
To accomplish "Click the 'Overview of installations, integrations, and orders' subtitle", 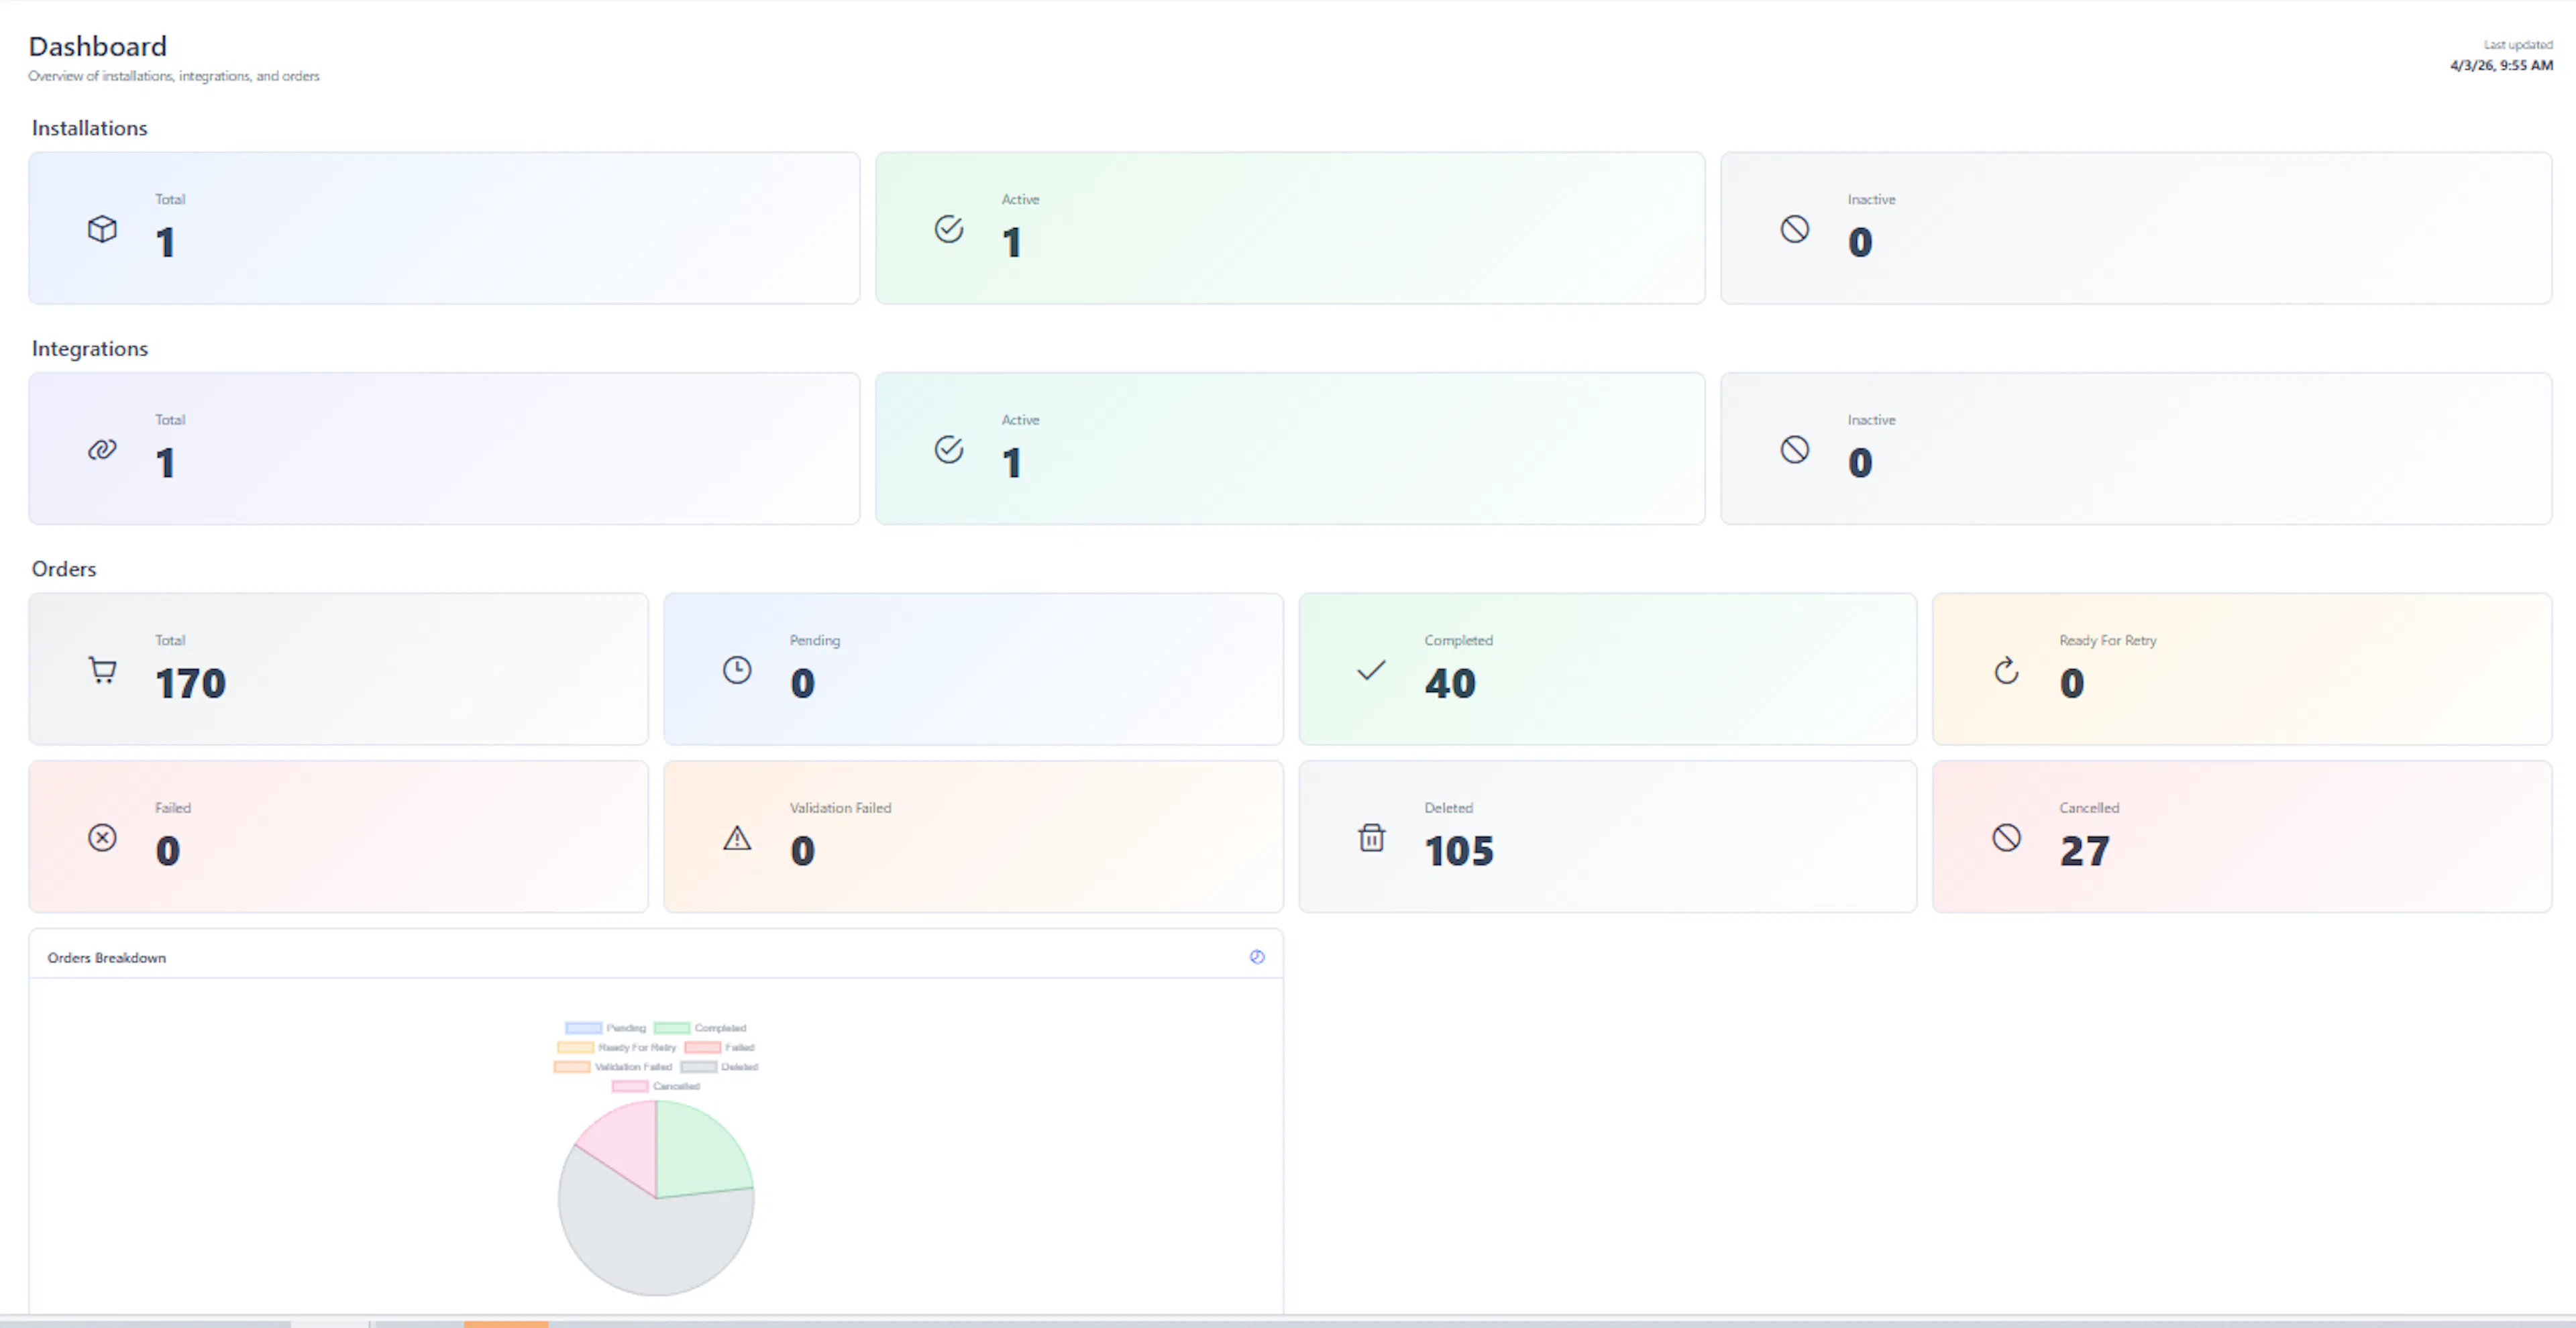I will [174, 76].
